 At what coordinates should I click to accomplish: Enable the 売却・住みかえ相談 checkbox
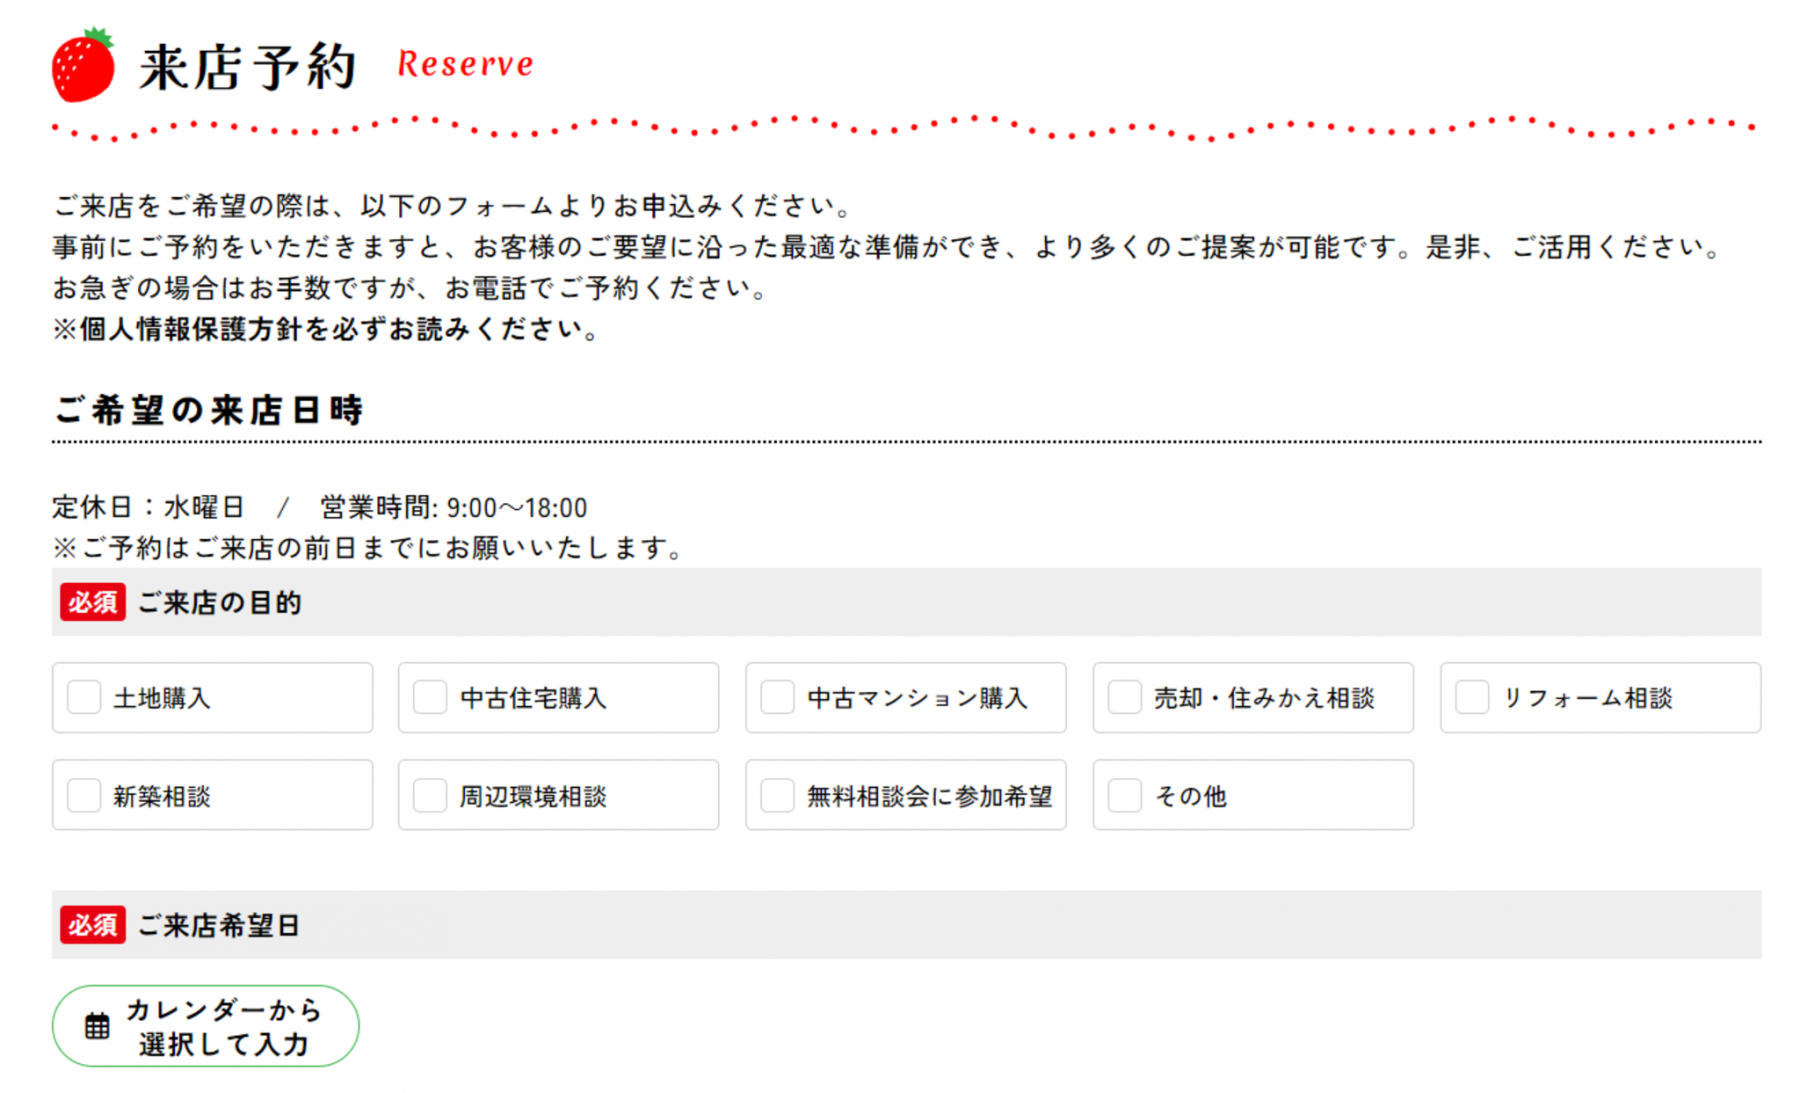pos(1124,697)
